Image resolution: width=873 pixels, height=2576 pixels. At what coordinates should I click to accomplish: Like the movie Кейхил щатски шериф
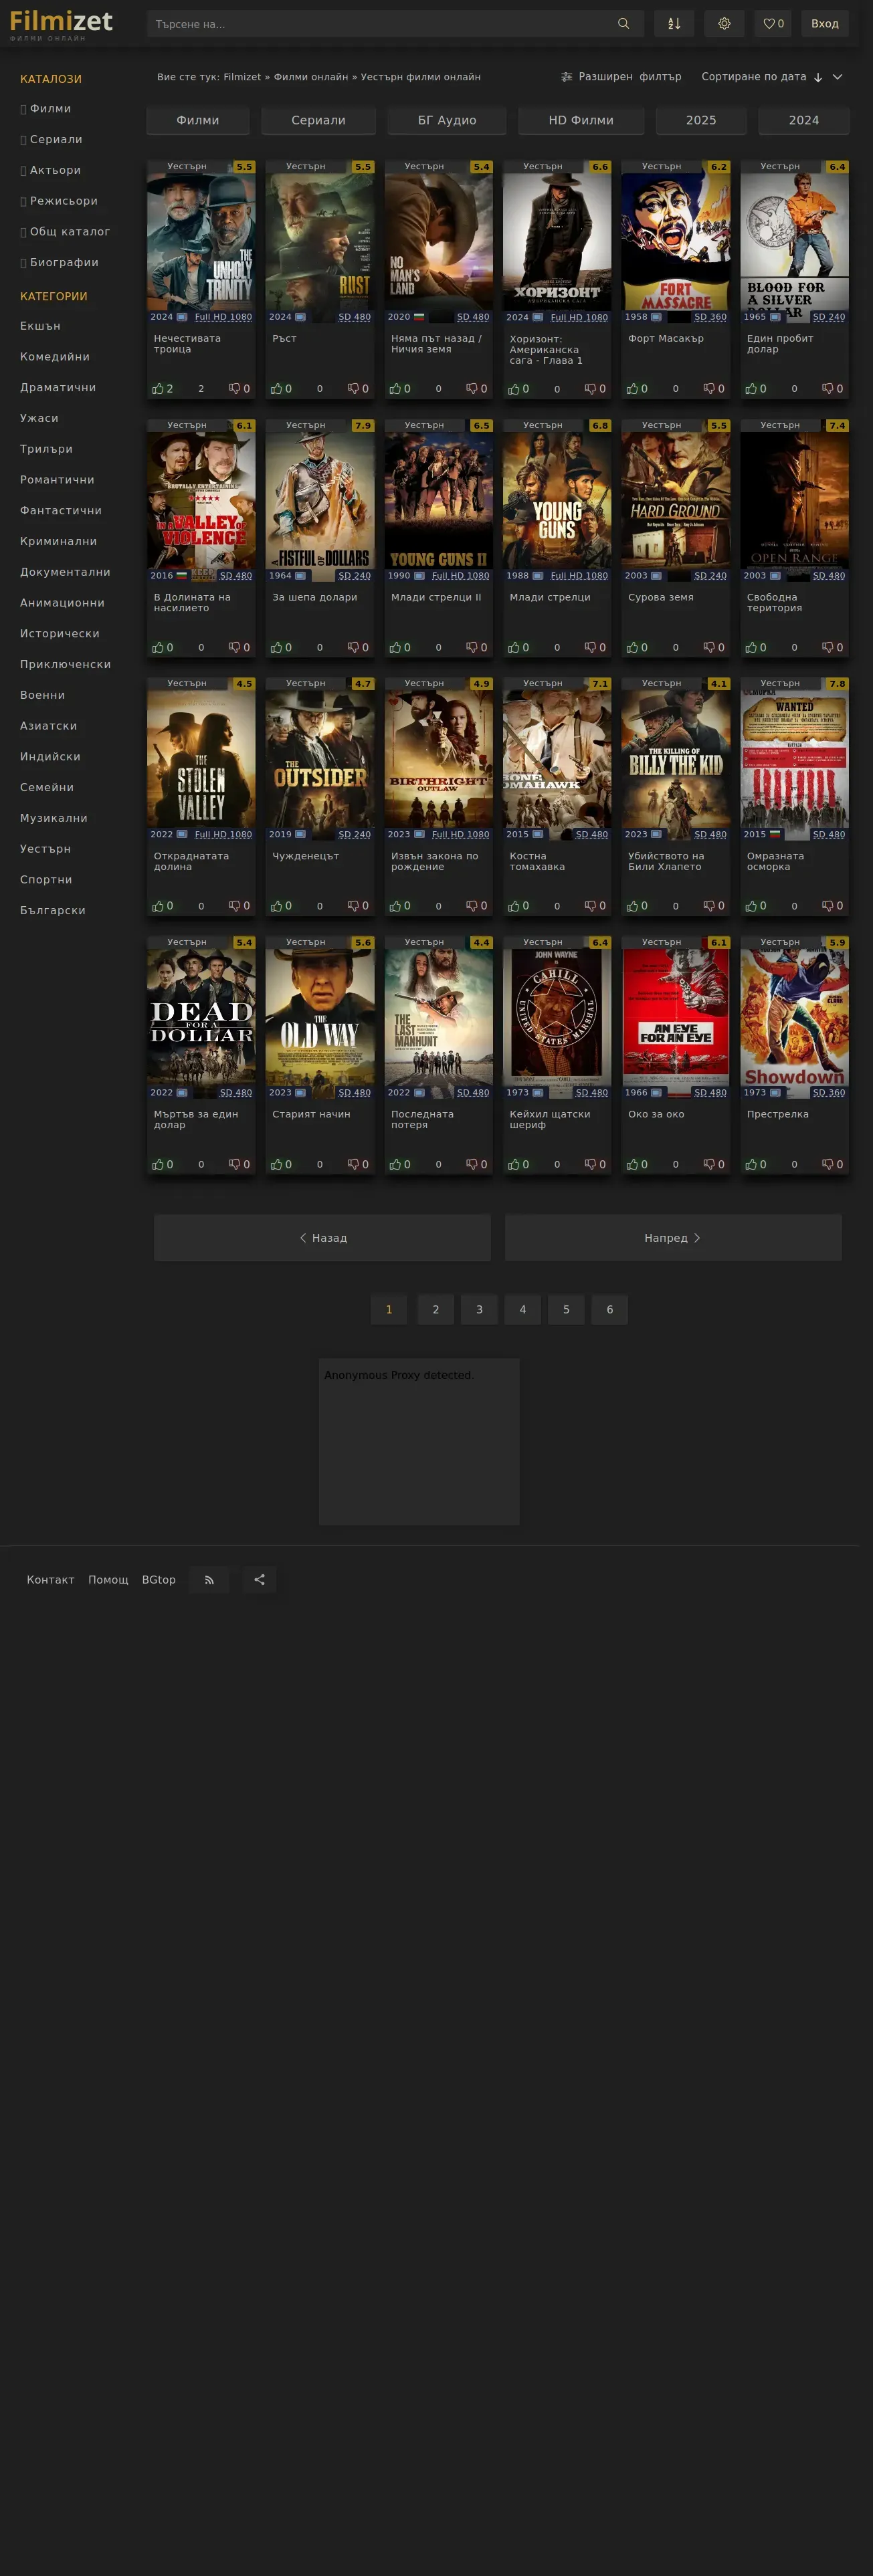click(519, 1165)
